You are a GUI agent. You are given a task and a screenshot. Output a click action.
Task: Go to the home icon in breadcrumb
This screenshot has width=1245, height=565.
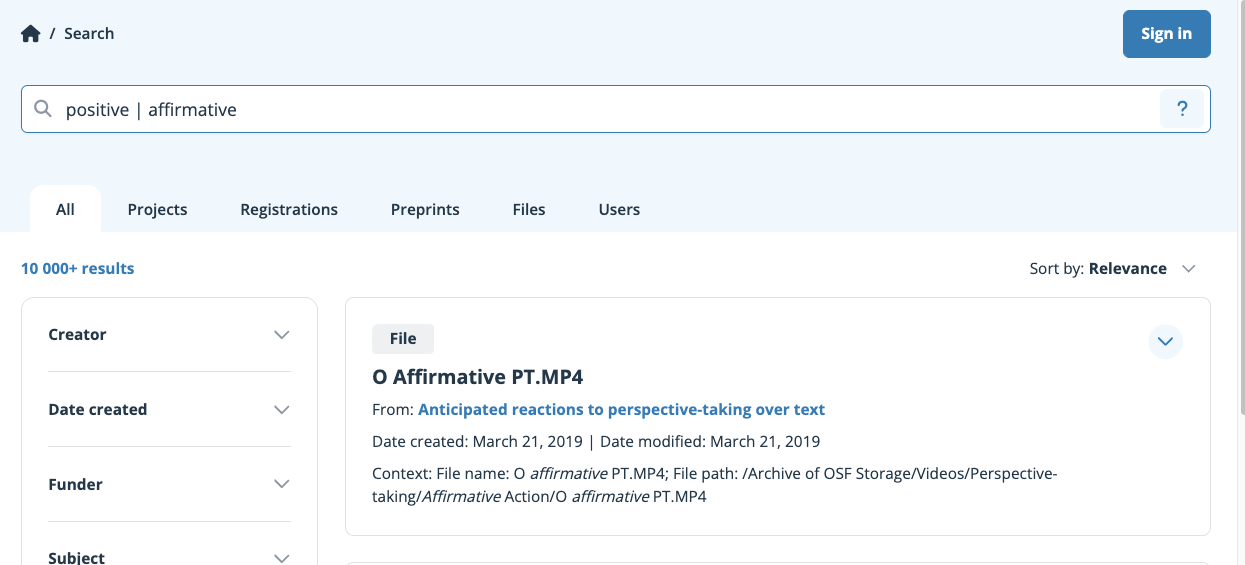click(x=31, y=34)
